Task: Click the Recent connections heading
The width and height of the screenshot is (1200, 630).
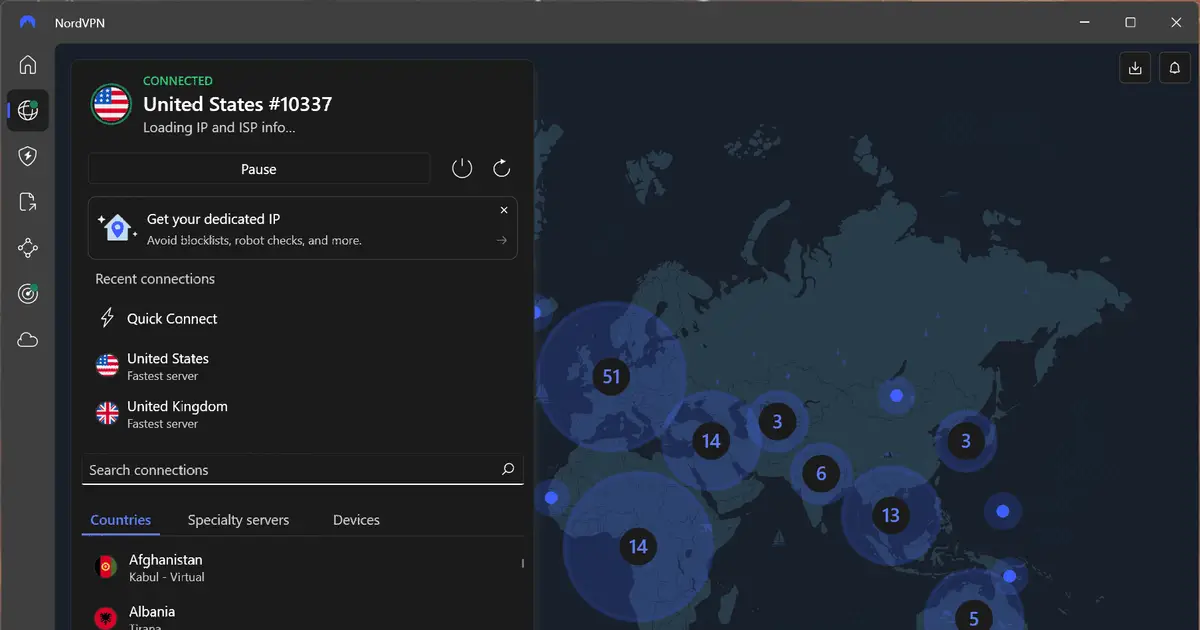Action: pos(155,279)
